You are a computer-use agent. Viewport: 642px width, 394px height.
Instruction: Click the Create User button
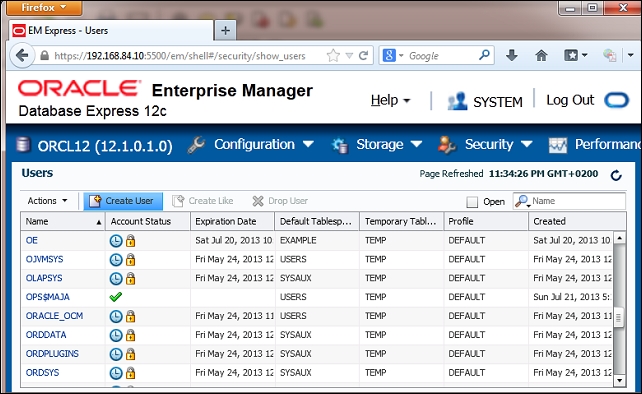(123, 201)
